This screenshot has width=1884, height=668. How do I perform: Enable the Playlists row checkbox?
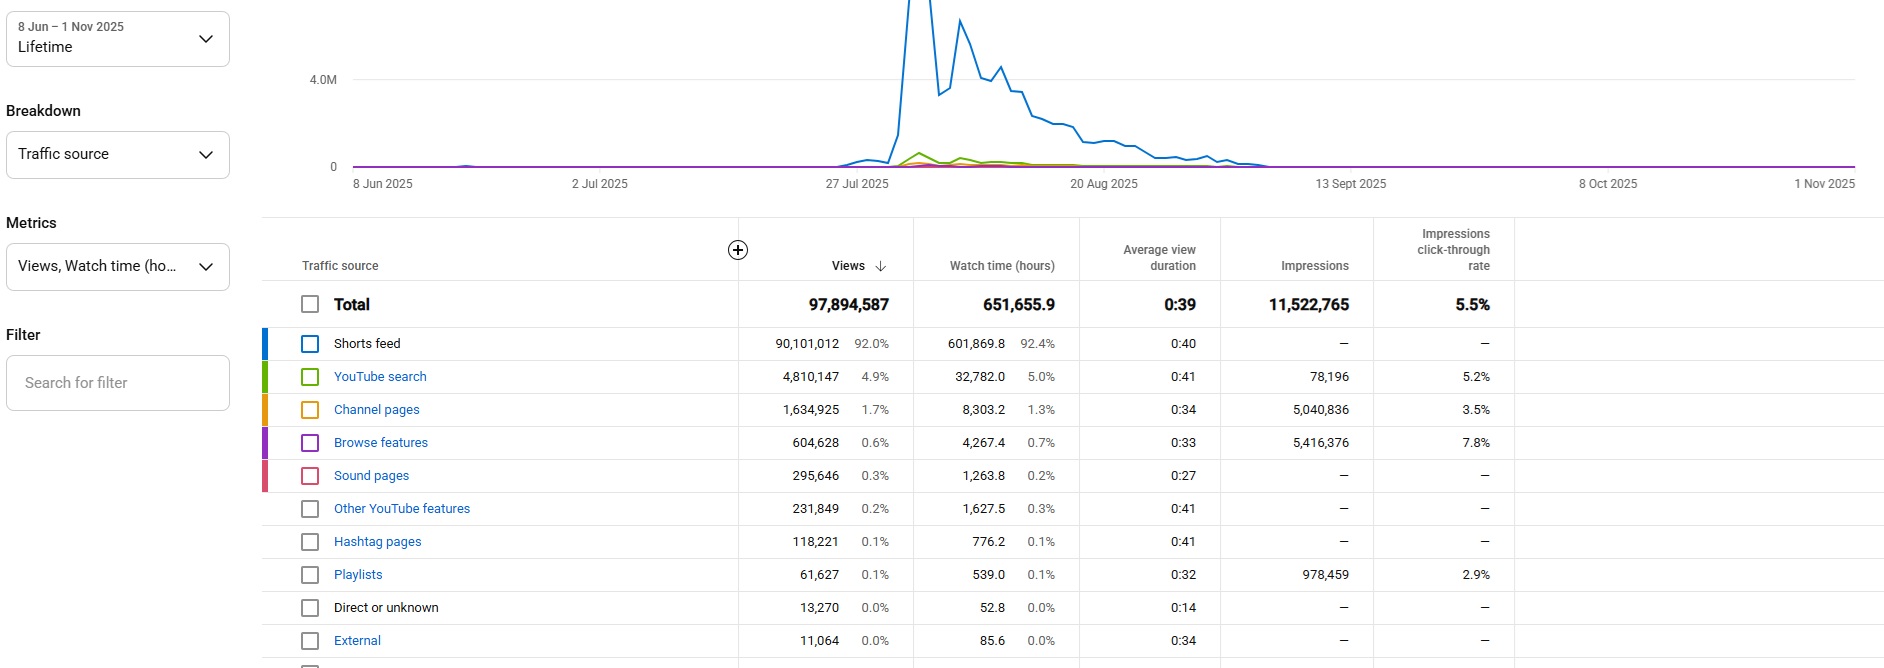310,575
